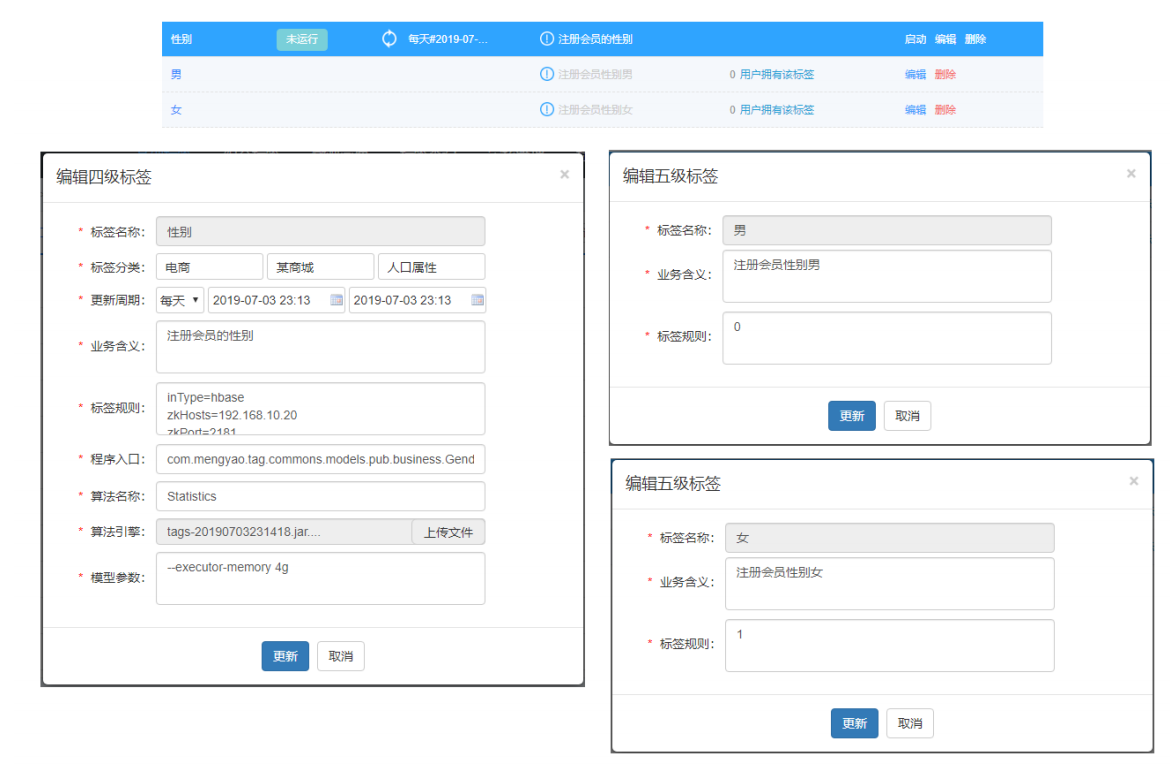
Task: Click the first 2019-07-03 23:13 date field
Action: (276, 300)
